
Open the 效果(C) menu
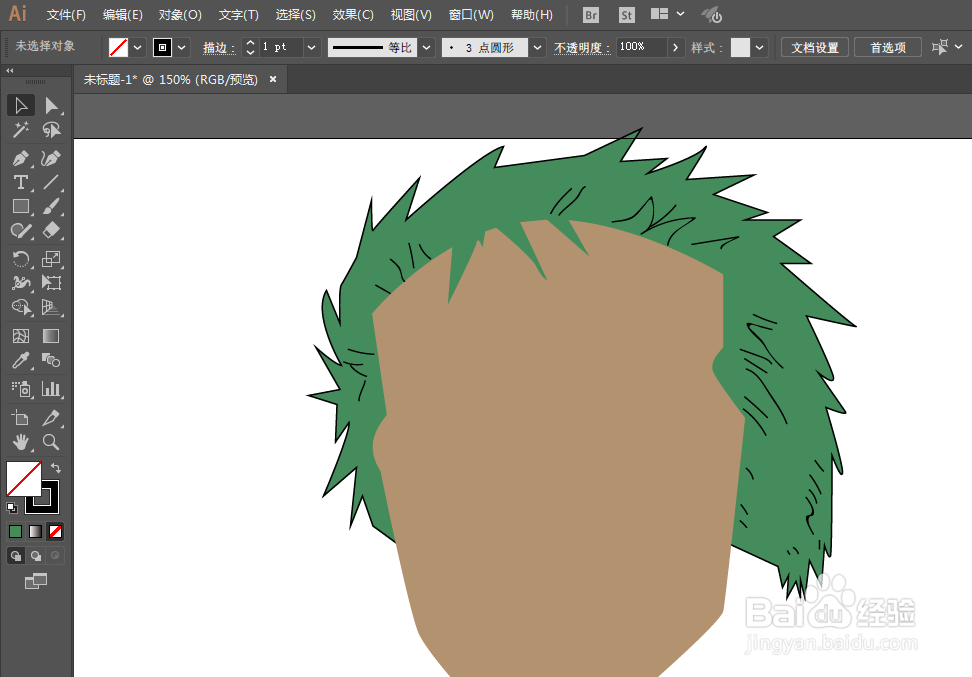353,14
